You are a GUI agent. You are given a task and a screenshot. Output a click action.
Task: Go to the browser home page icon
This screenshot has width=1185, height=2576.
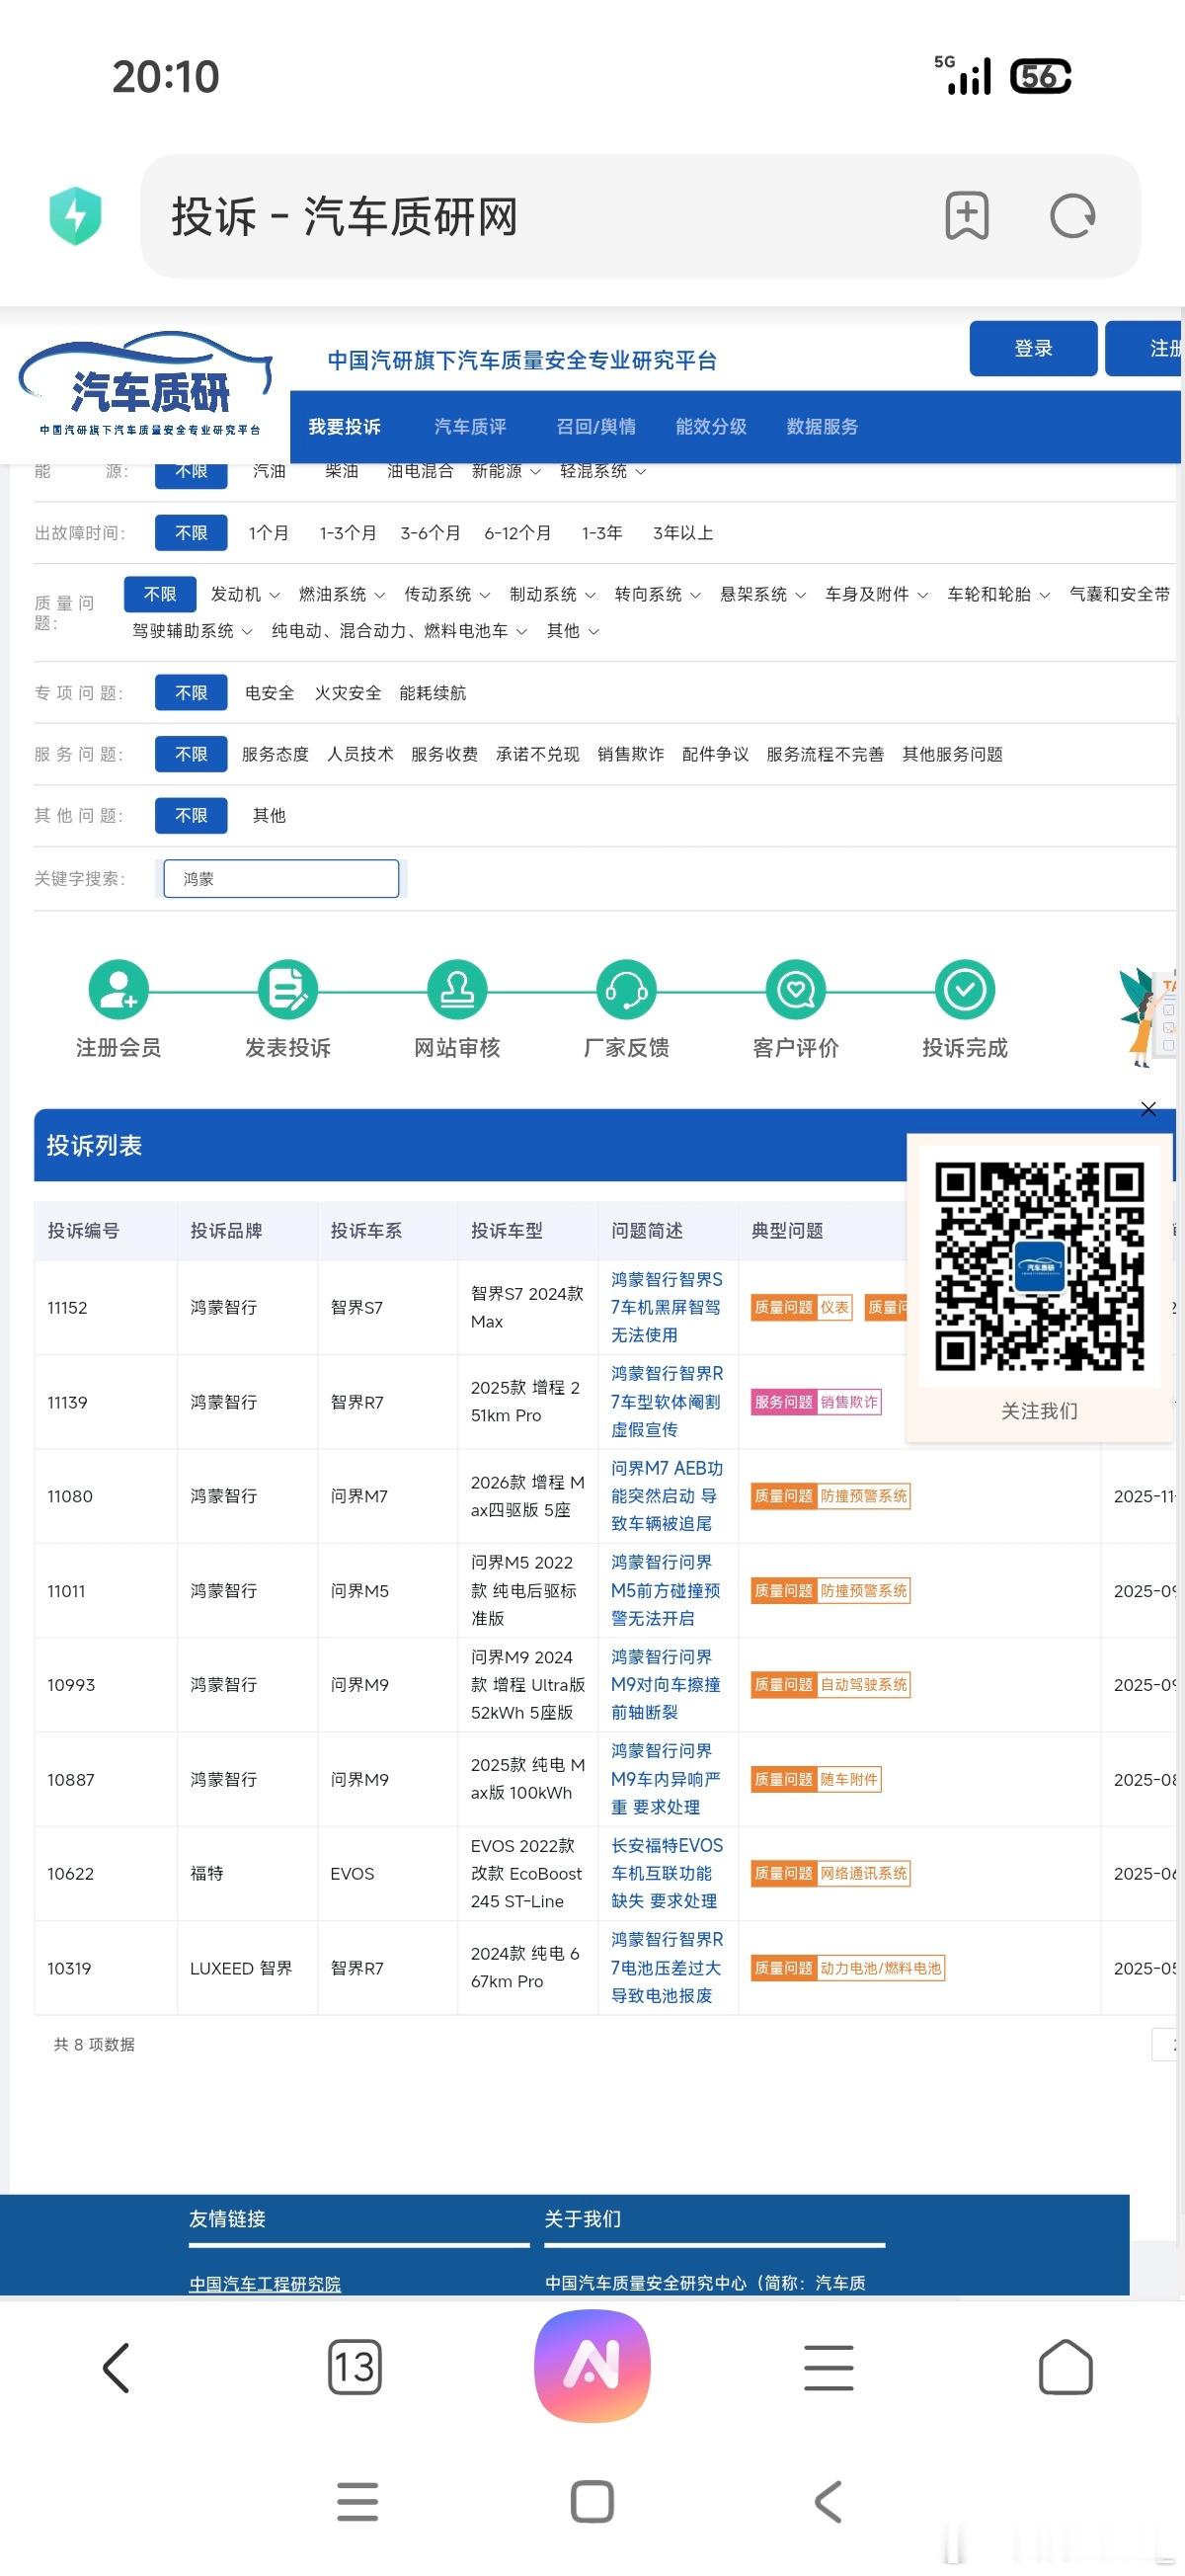[x=1066, y=2367]
